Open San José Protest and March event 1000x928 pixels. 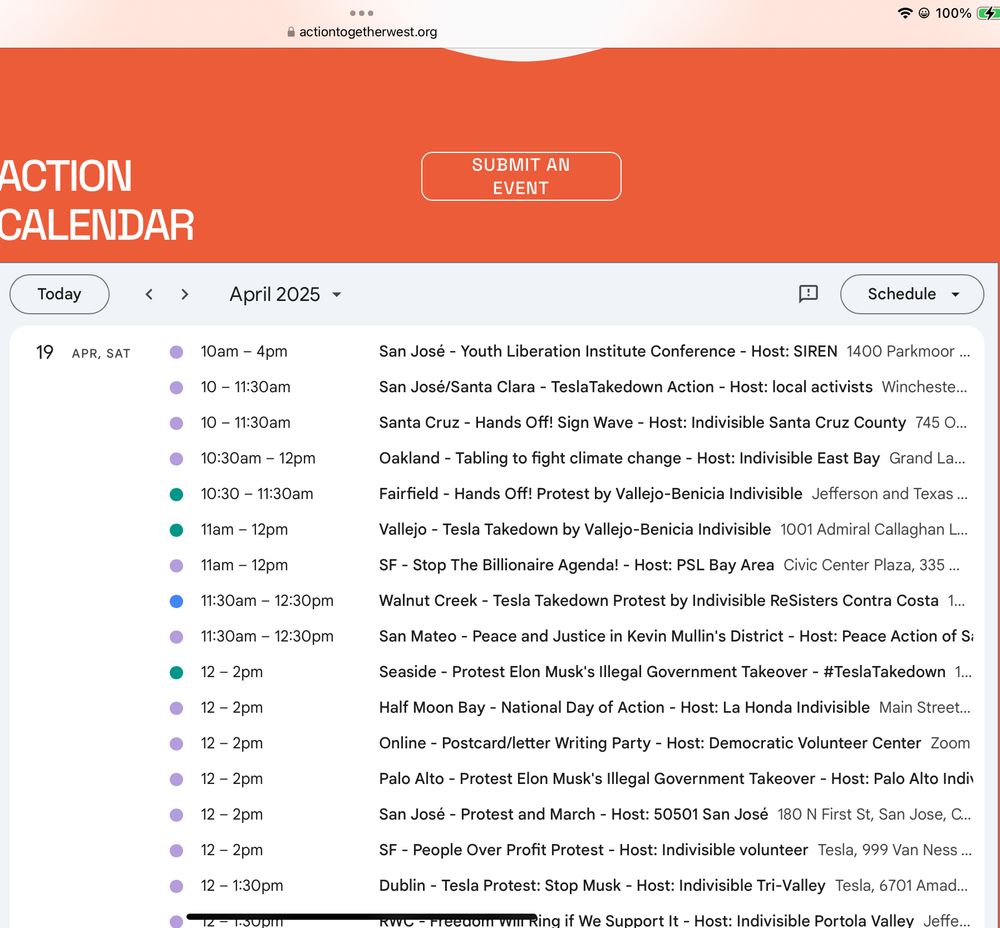573,815
